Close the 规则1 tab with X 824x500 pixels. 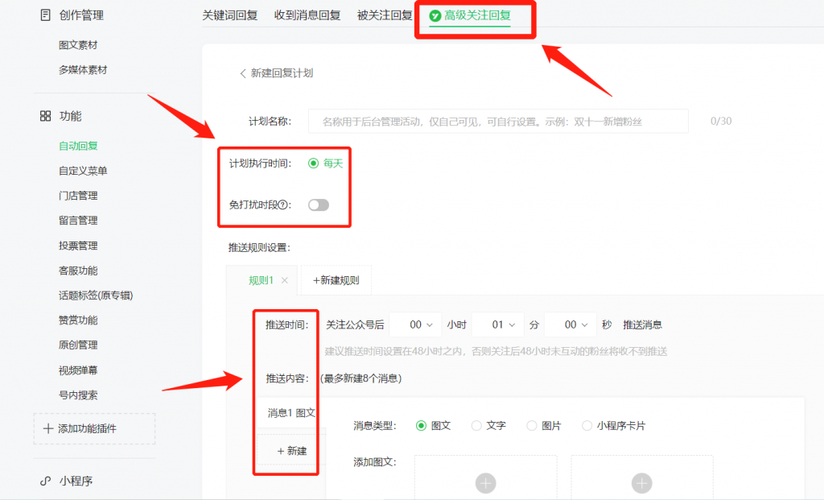(x=285, y=281)
